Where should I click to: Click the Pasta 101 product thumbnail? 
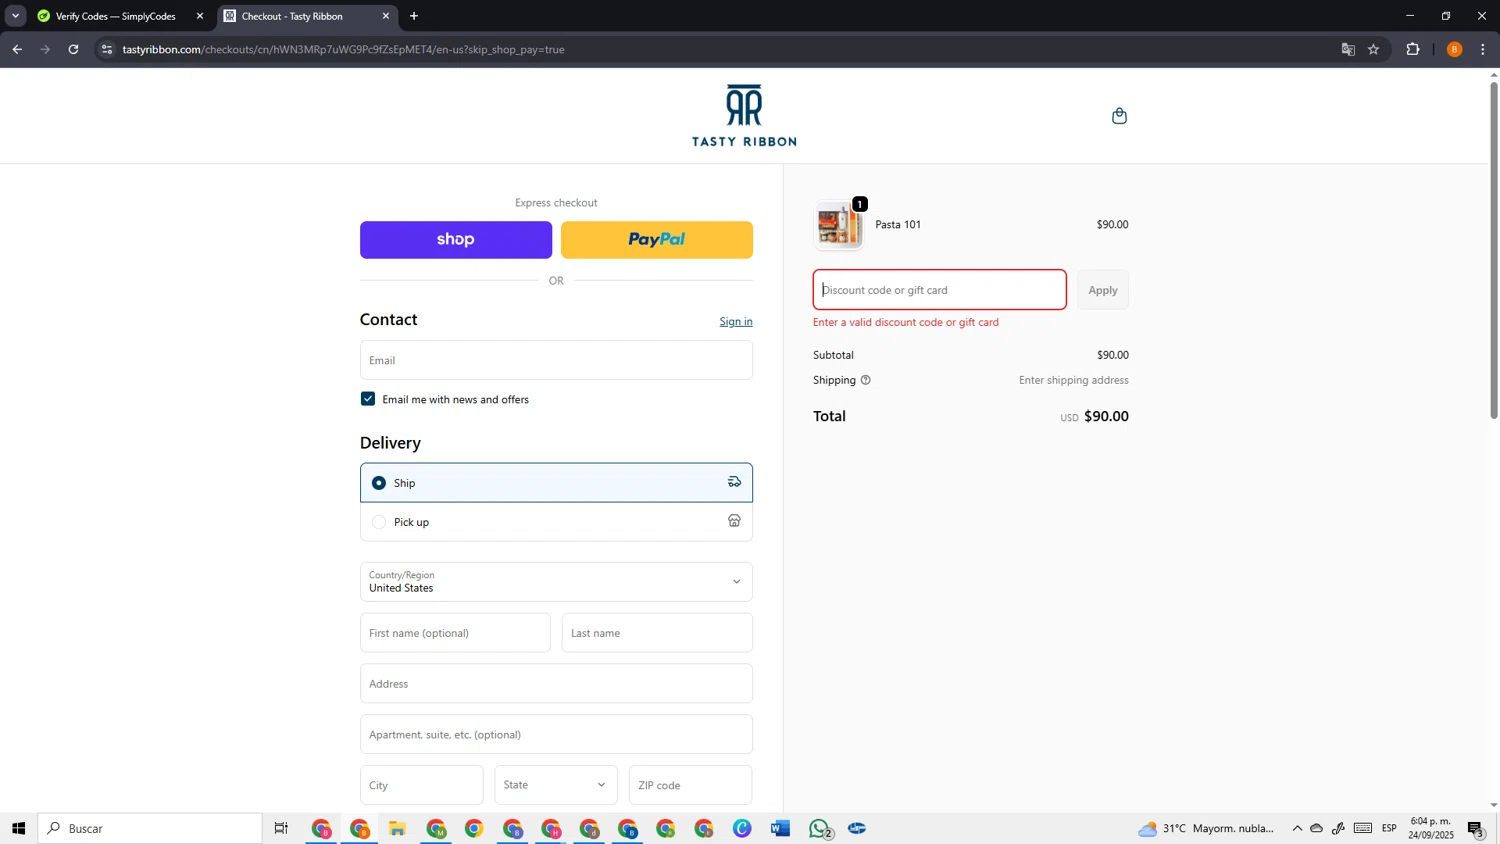838,225
